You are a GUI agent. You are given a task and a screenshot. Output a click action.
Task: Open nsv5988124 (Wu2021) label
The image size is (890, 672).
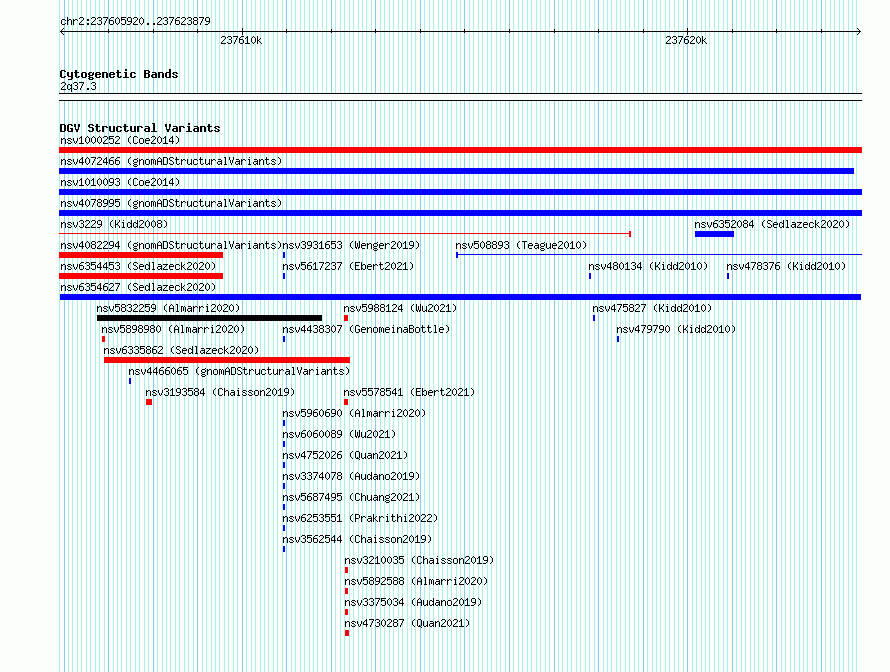(x=400, y=308)
